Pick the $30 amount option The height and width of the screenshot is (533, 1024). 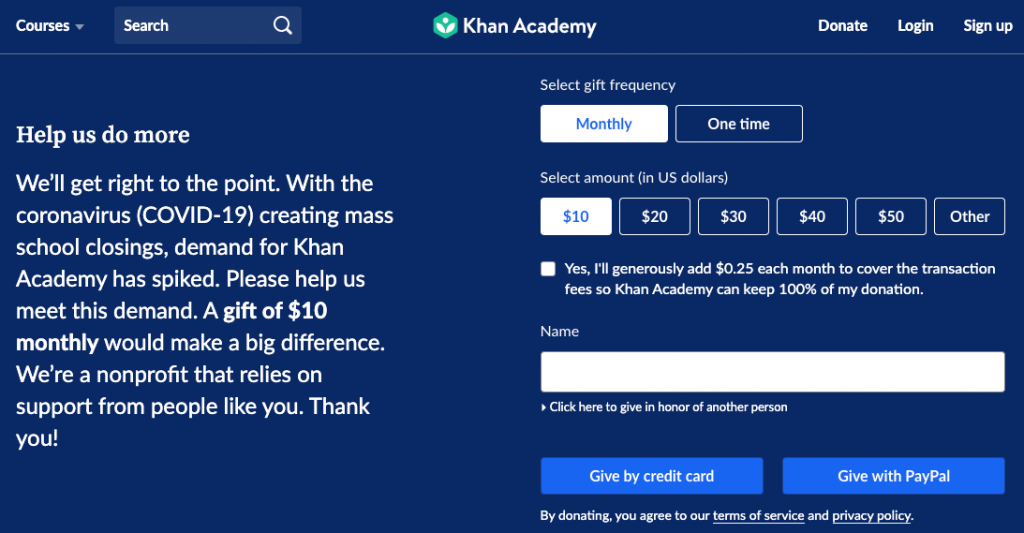[733, 216]
